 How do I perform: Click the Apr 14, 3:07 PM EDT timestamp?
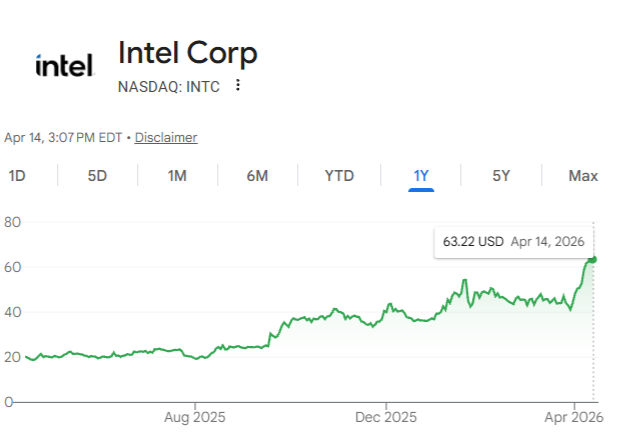point(64,137)
